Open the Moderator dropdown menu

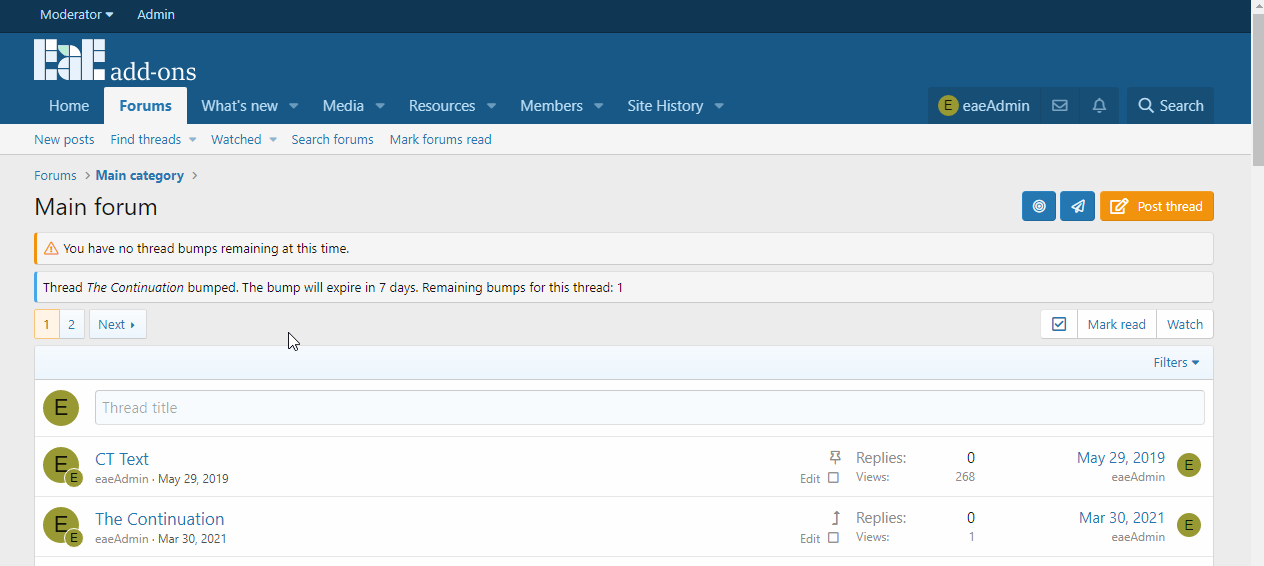point(77,15)
